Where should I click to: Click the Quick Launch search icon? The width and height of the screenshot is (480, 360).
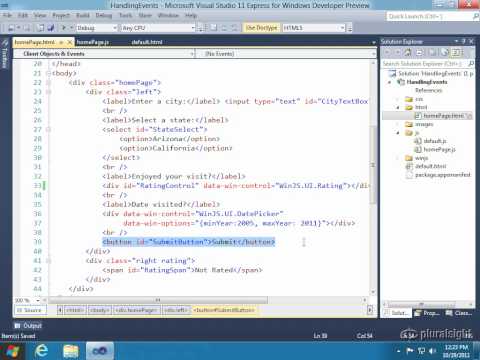tap(476, 16)
